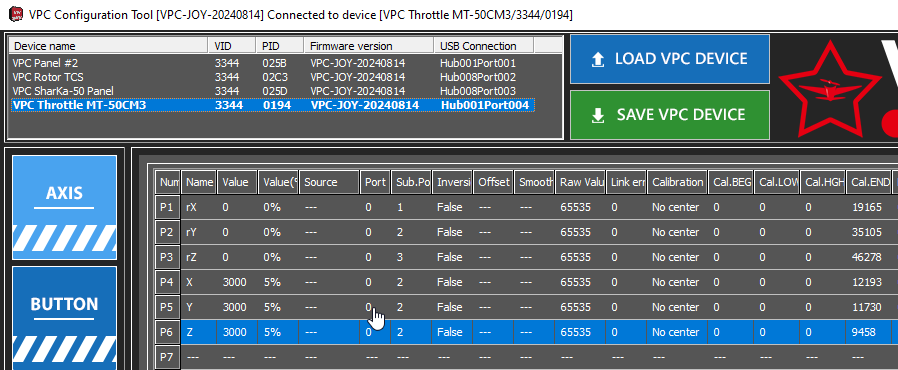Image resolution: width=898 pixels, height=370 pixels.
Task: Click the VPC Configuration Tool title bar icon
Action: [15, 14]
